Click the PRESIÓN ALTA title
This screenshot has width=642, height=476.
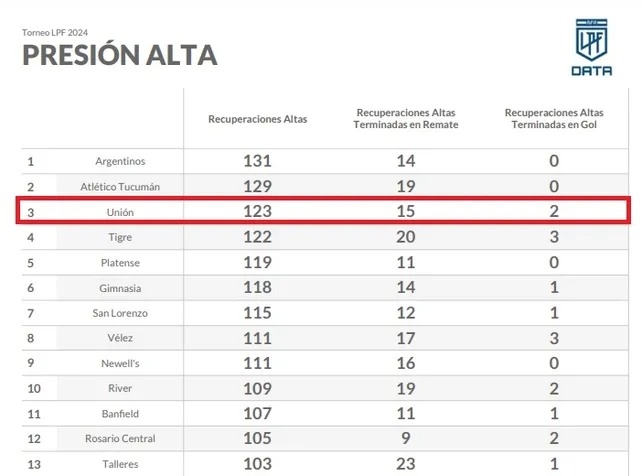[119, 55]
